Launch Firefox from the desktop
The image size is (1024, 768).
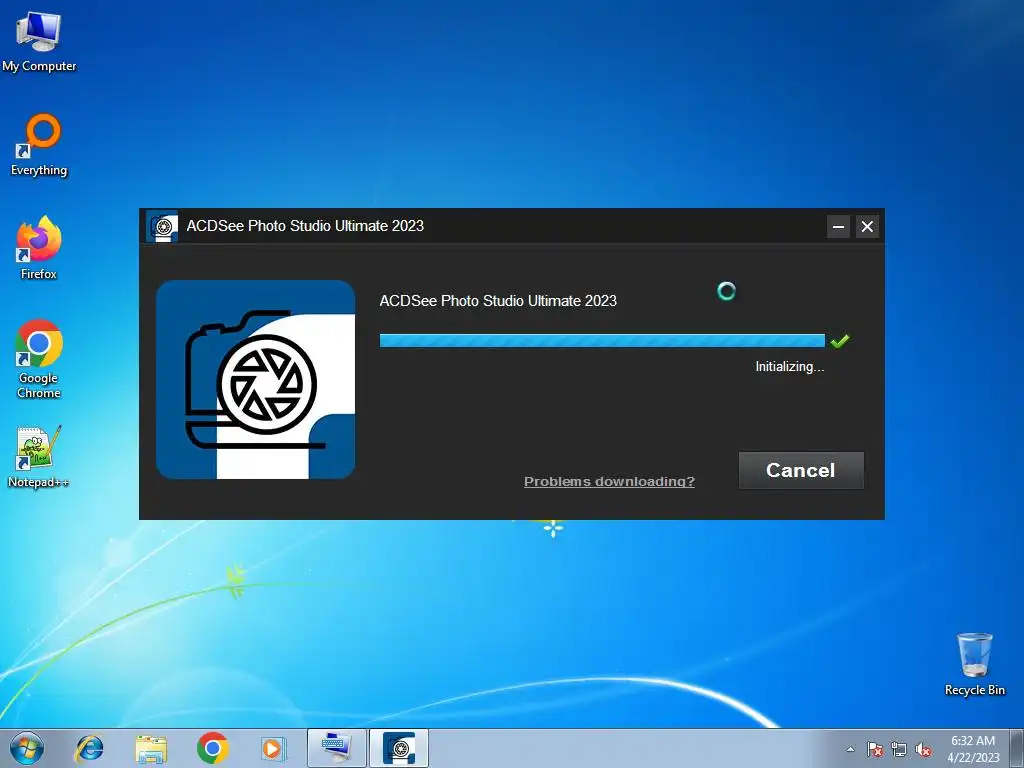[x=39, y=248]
